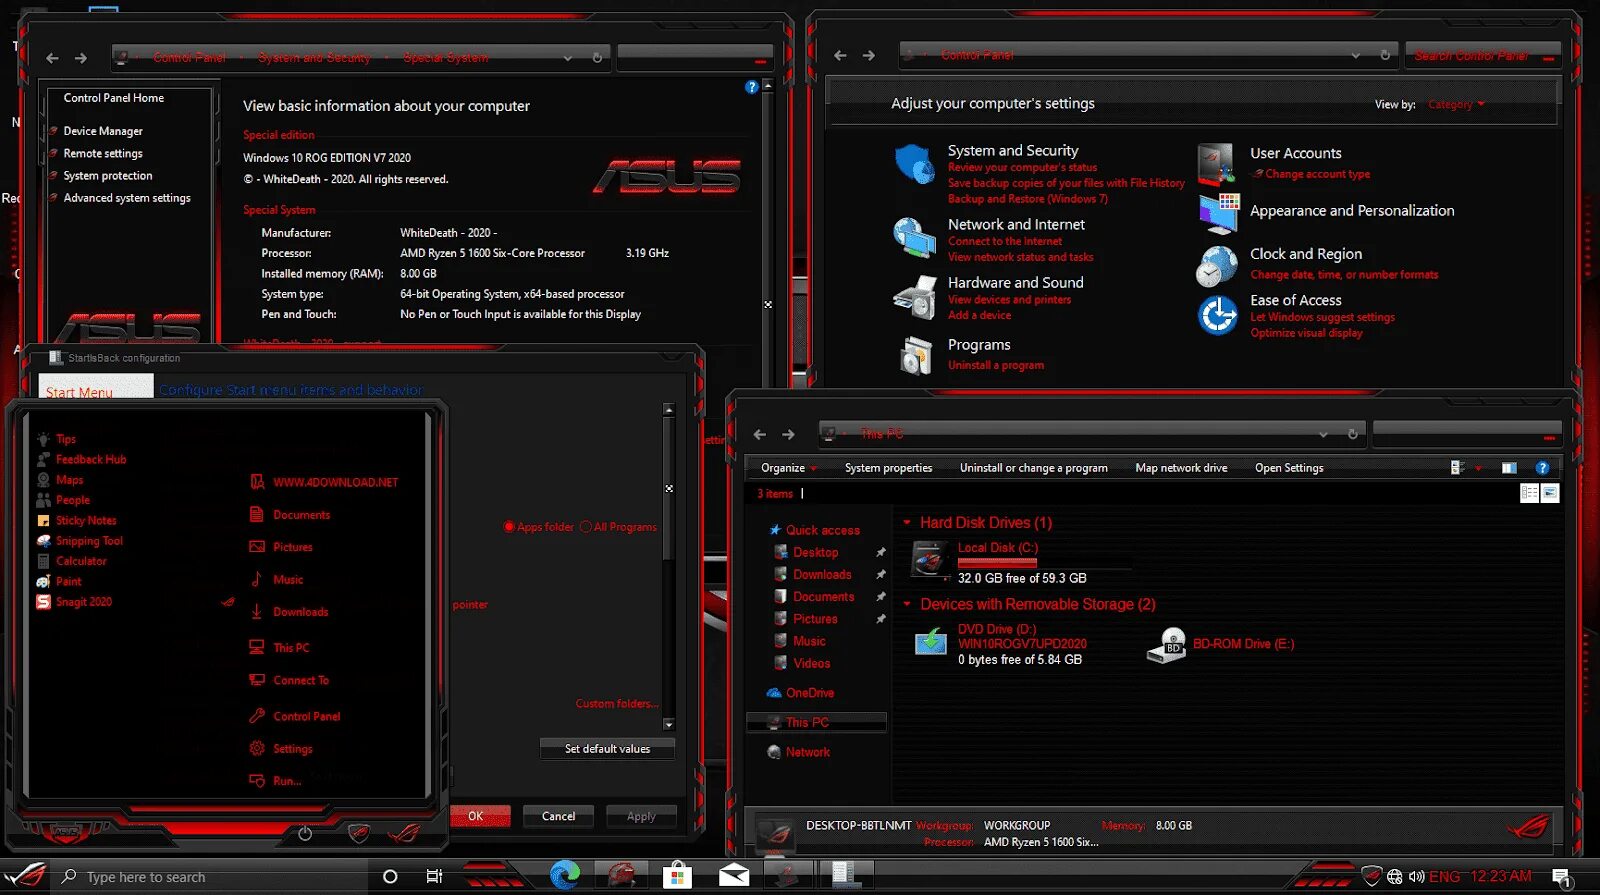The width and height of the screenshot is (1600, 895).
Task: Open the System window address history dropdown
Action: coord(567,58)
